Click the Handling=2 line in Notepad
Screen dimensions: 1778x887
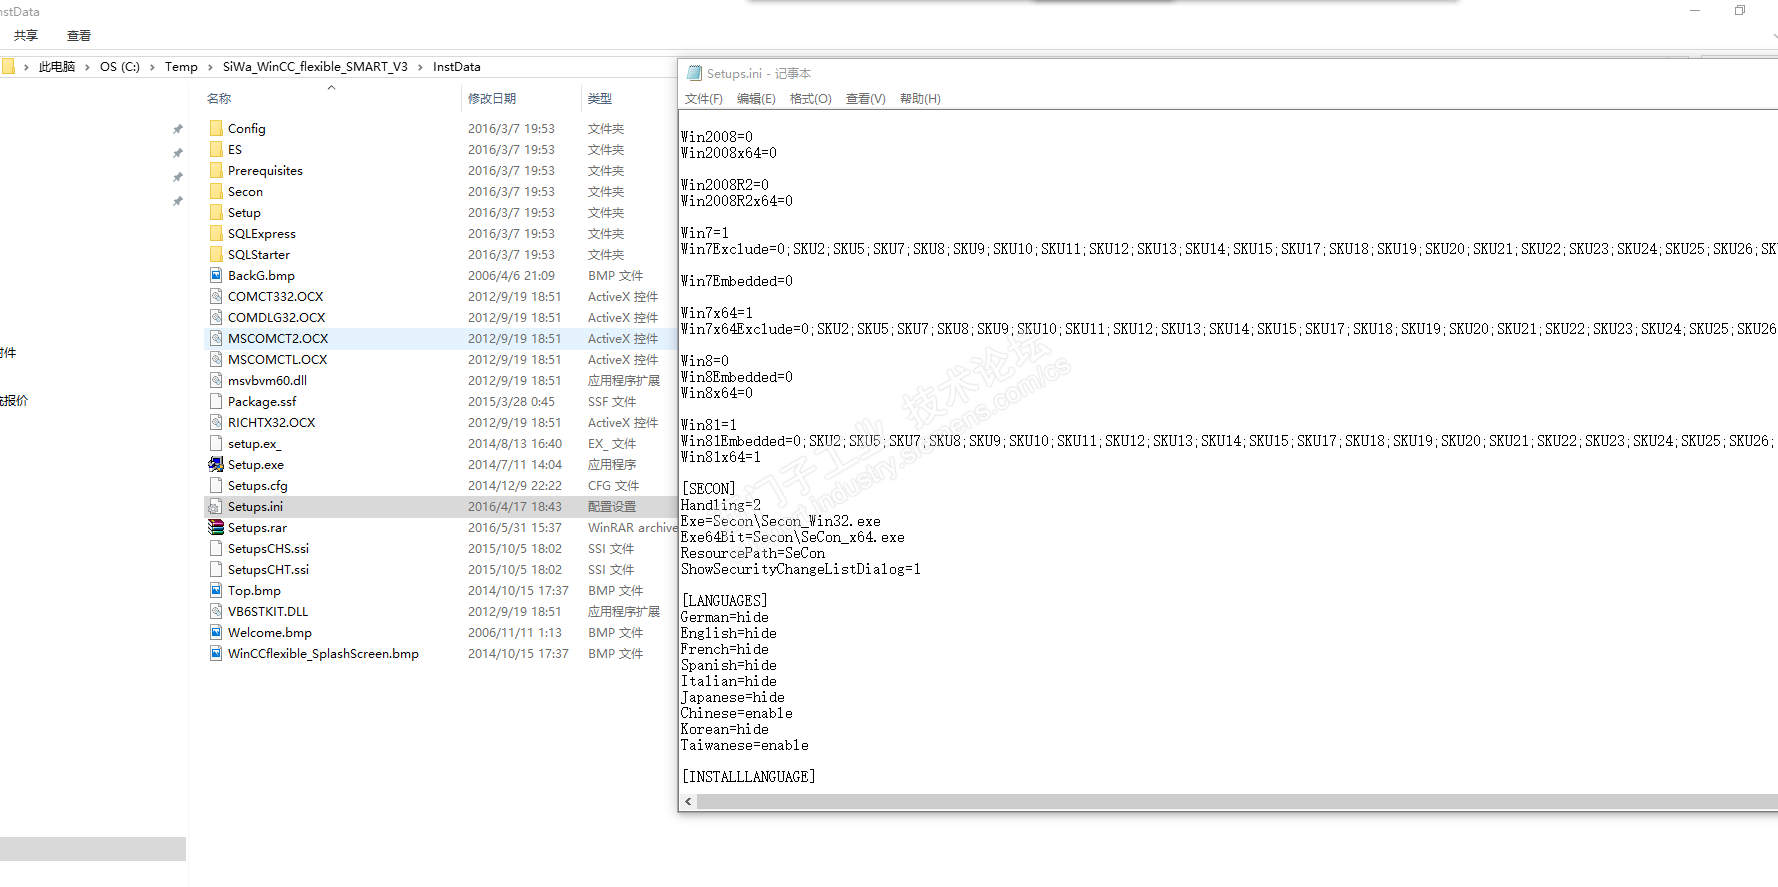pos(721,505)
